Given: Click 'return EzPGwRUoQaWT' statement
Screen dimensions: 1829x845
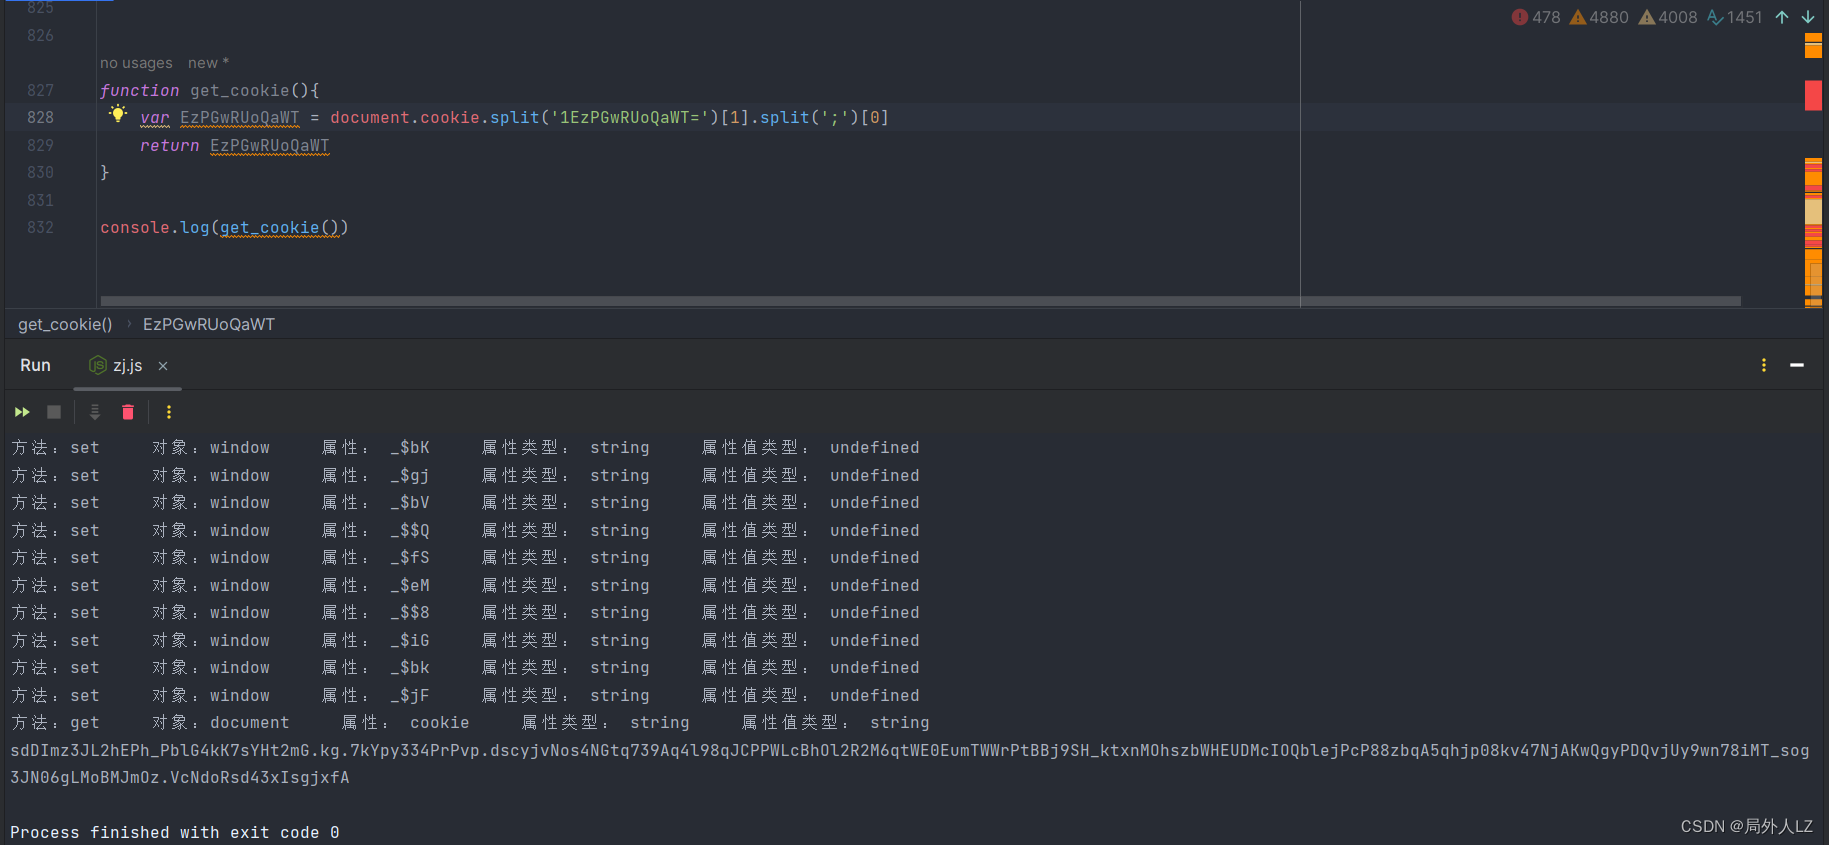Looking at the screenshot, I should pos(234,145).
